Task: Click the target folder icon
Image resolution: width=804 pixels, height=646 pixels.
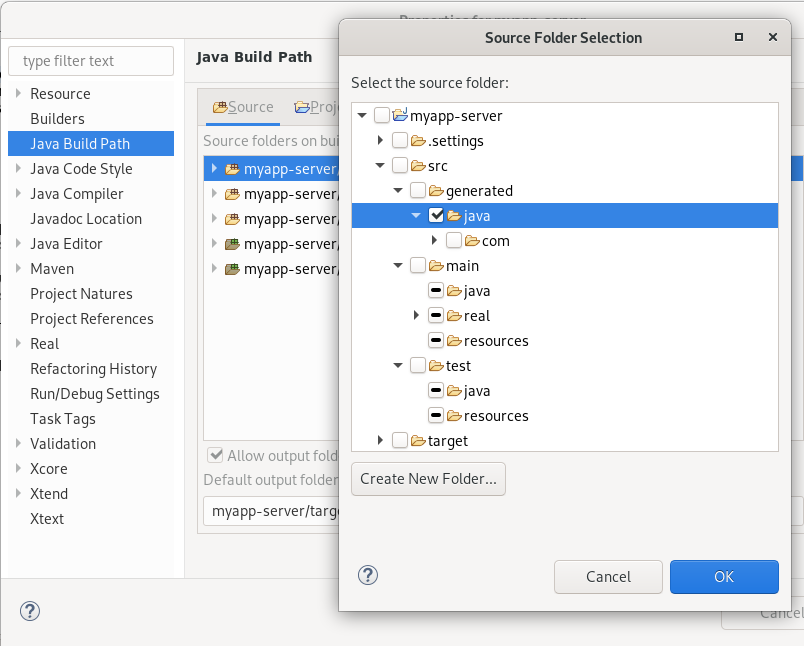Action: point(418,440)
